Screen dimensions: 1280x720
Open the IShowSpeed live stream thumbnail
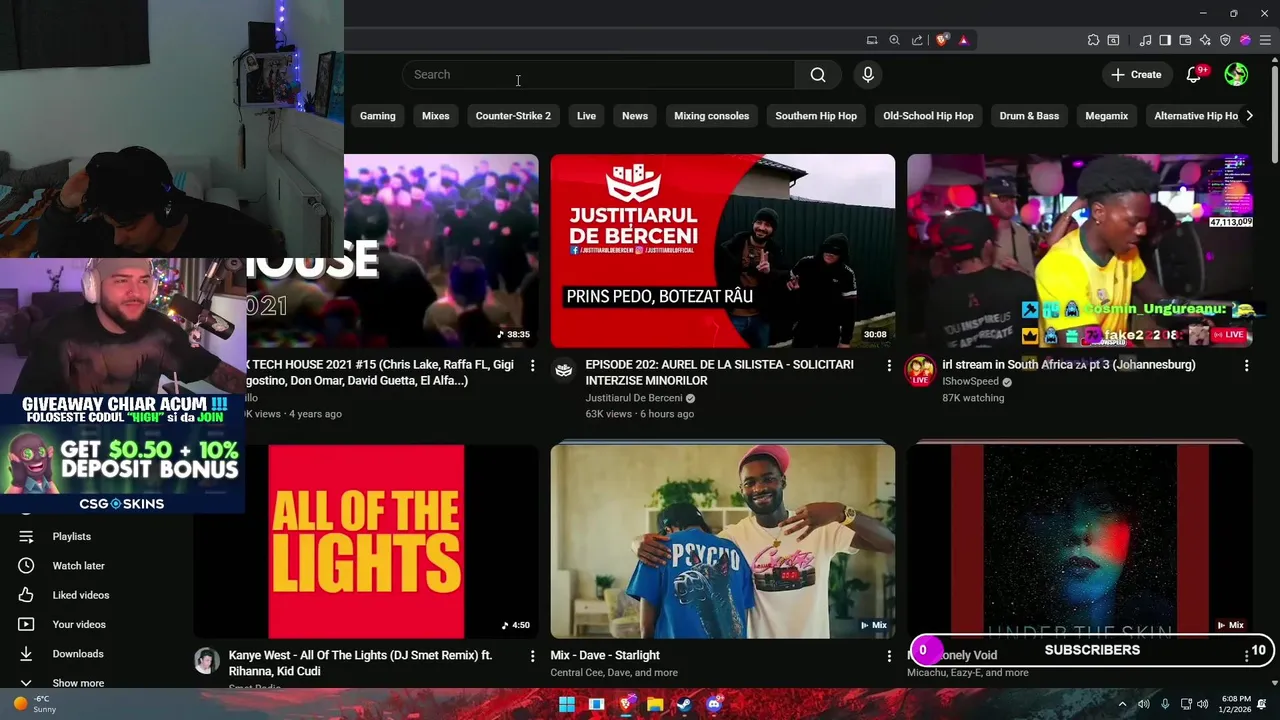1079,250
